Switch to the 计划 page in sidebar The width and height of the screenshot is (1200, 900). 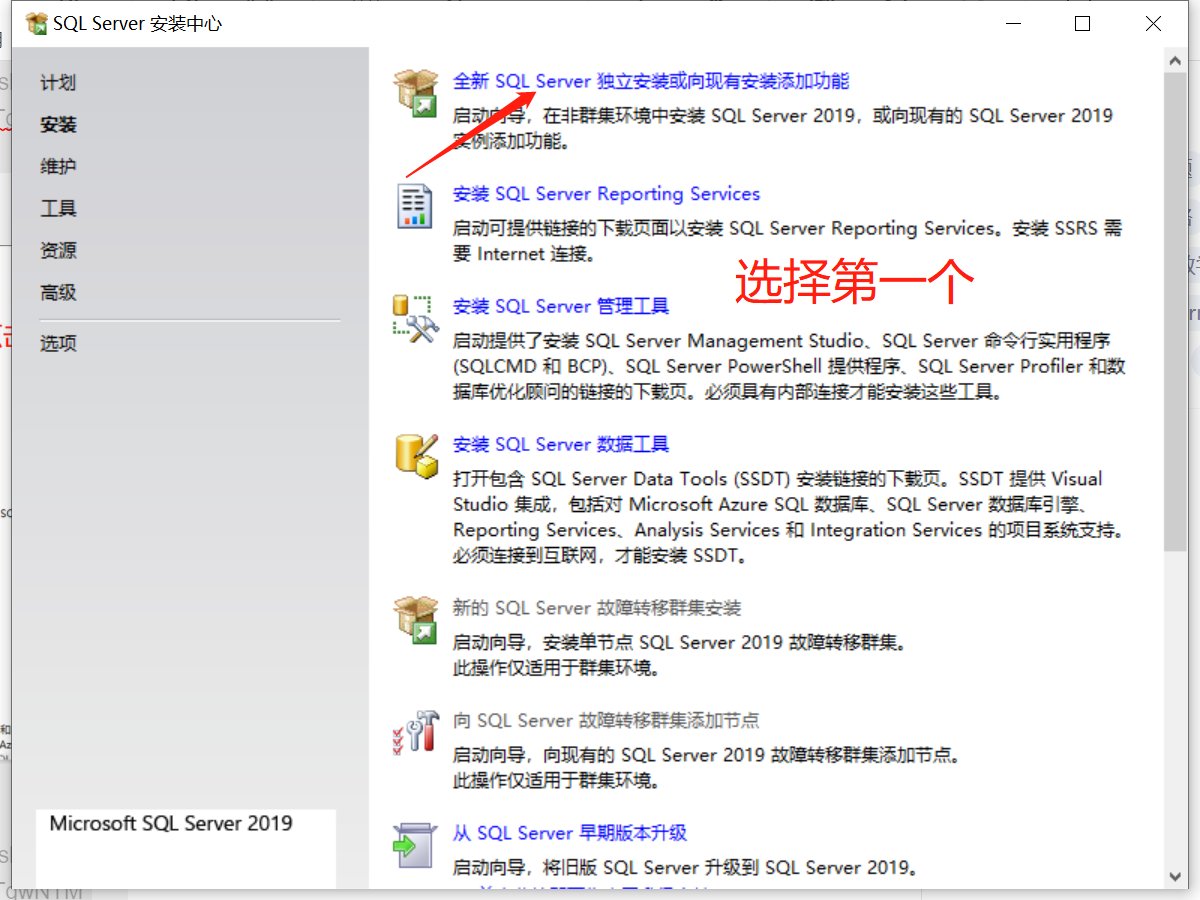[58, 83]
